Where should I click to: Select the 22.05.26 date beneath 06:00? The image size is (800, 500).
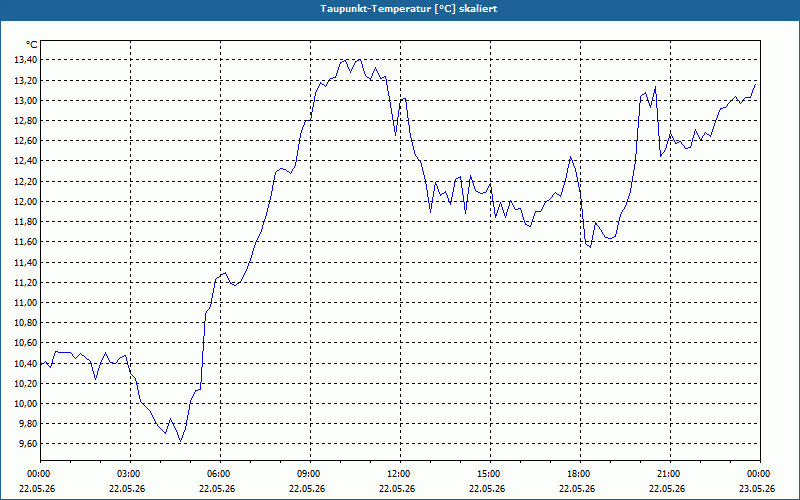217,488
